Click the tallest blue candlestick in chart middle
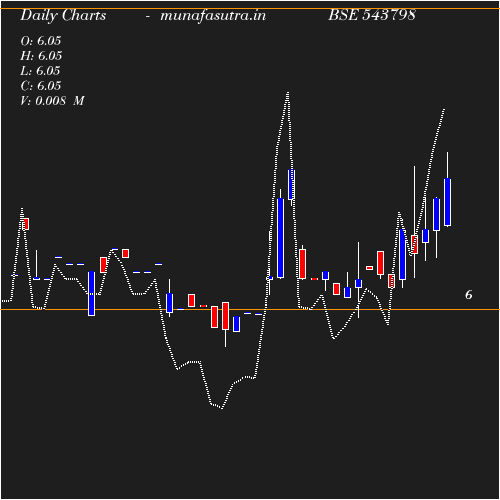Image resolution: width=500 pixels, height=500 pixels. coord(281,238)
